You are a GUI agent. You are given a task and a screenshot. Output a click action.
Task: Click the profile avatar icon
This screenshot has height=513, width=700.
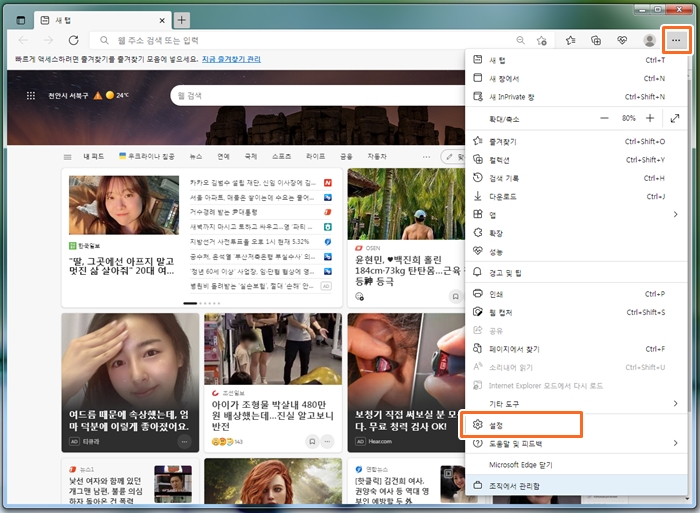click(650, 41)
